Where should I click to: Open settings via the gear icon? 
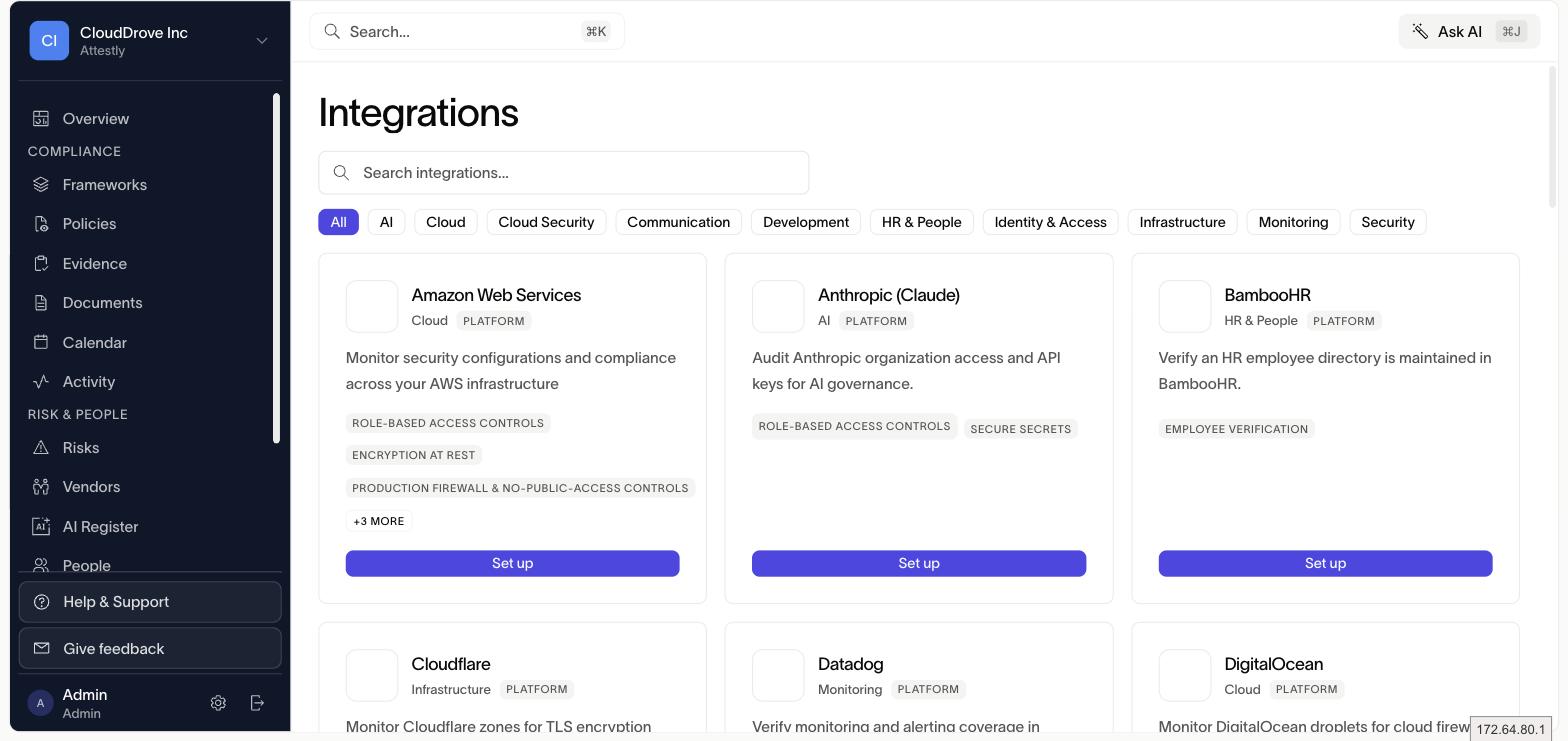pos(218,703)
